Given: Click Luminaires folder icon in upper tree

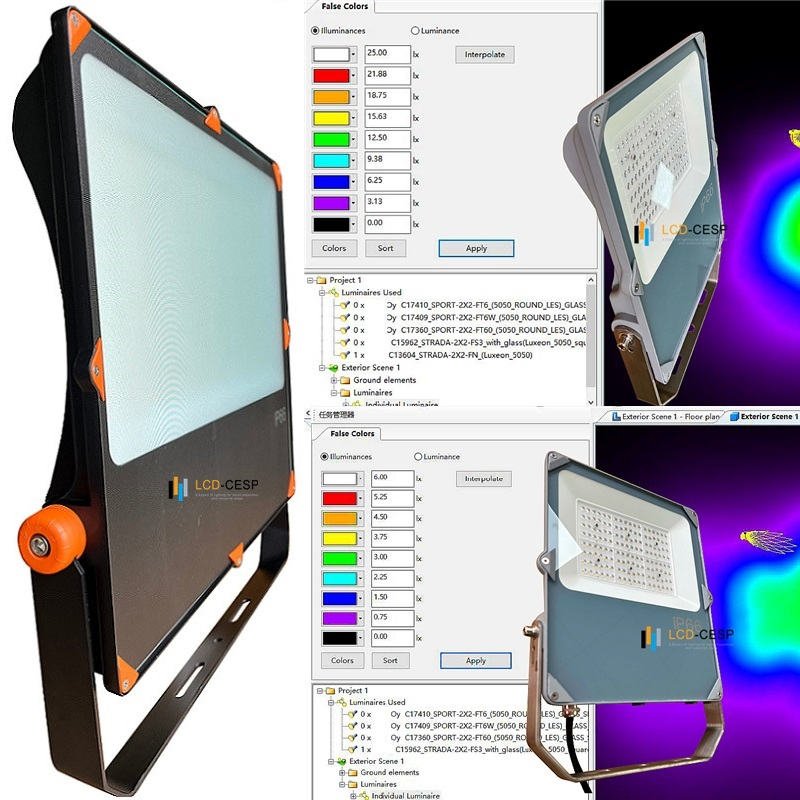Looking at the screenshot, I should point(344,393).
